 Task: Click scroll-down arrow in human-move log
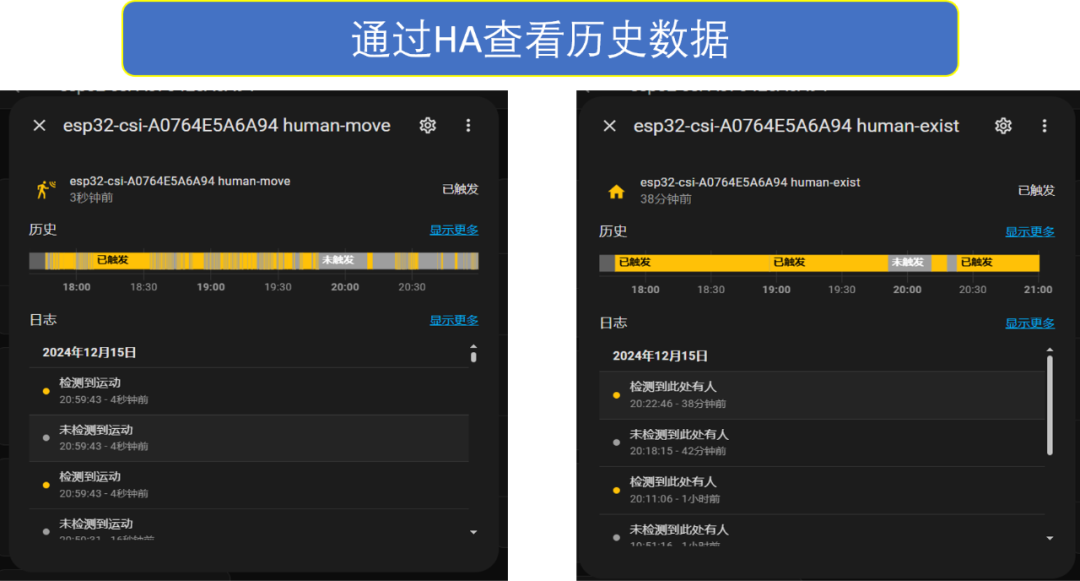click(x=473, y=532)
